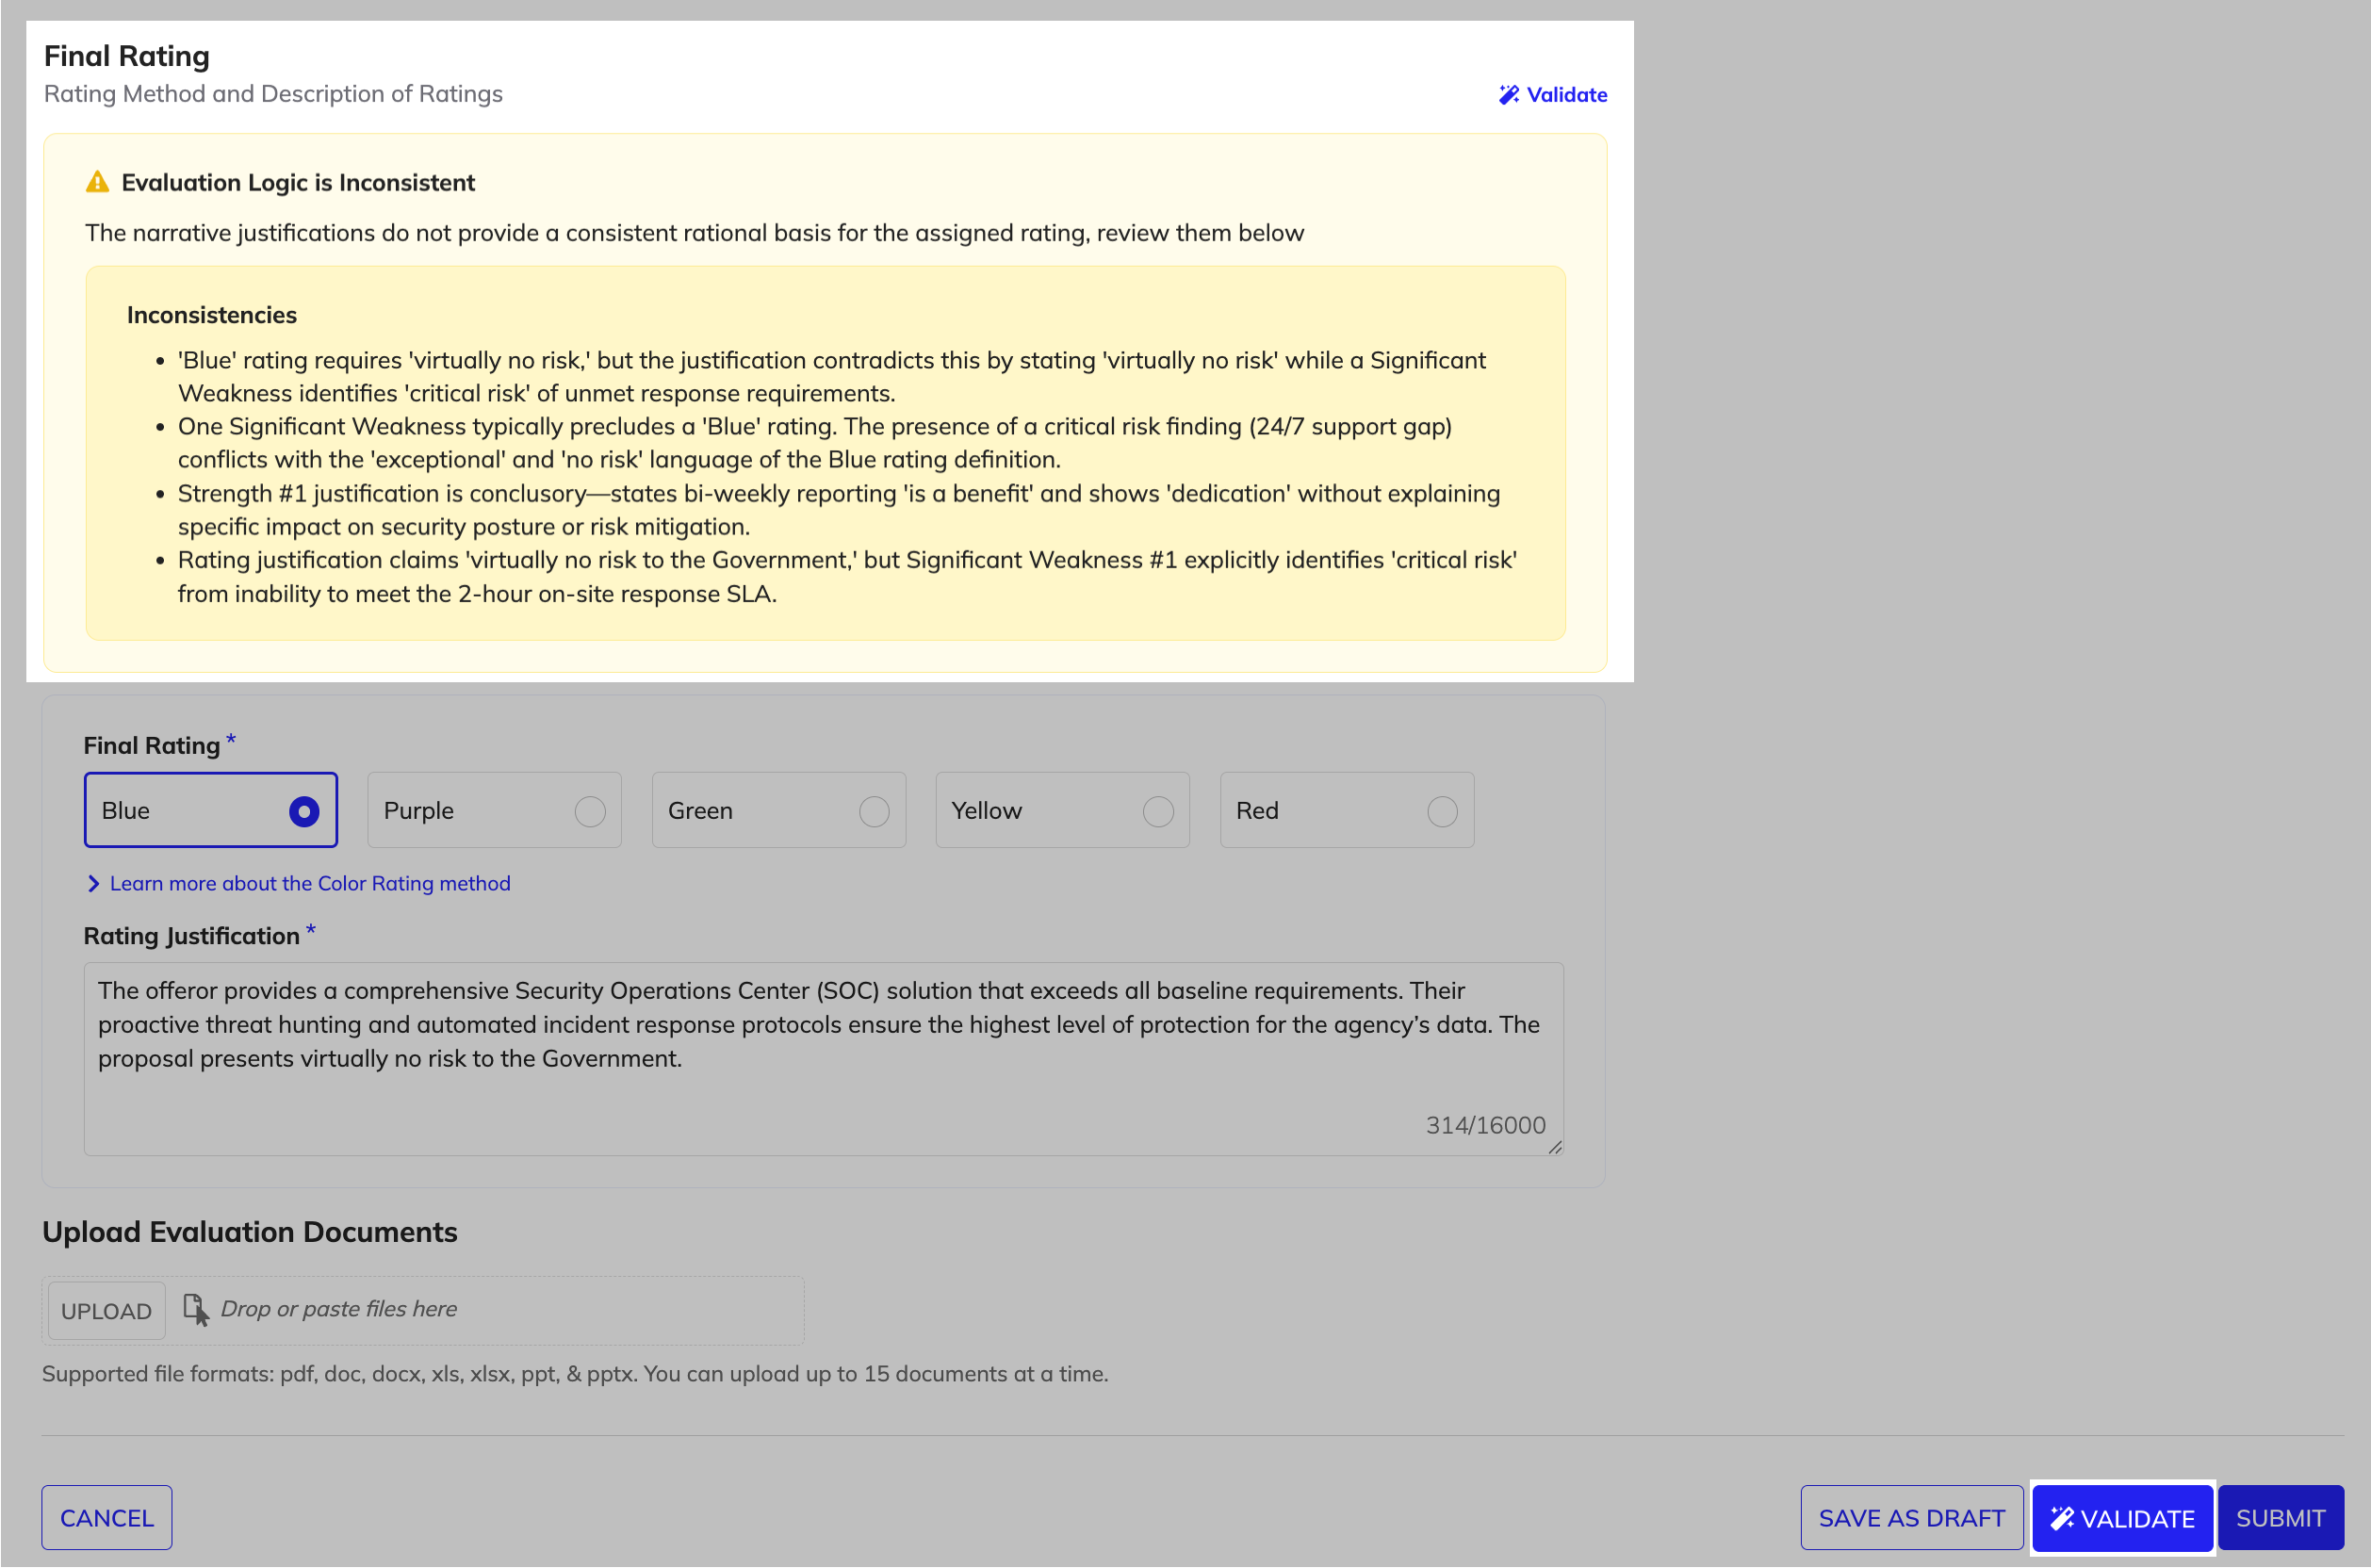Choose the Green final rating
The height and width of the screenshot is (1568, 2371).
tap(778, 810)
